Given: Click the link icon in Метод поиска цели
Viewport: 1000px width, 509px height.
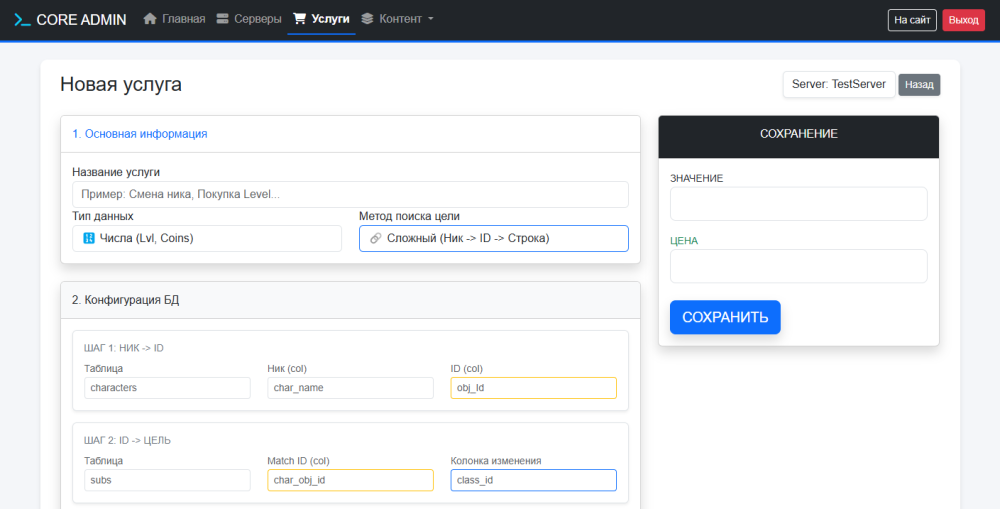Looking at the screenshot, I should (375, 238).
